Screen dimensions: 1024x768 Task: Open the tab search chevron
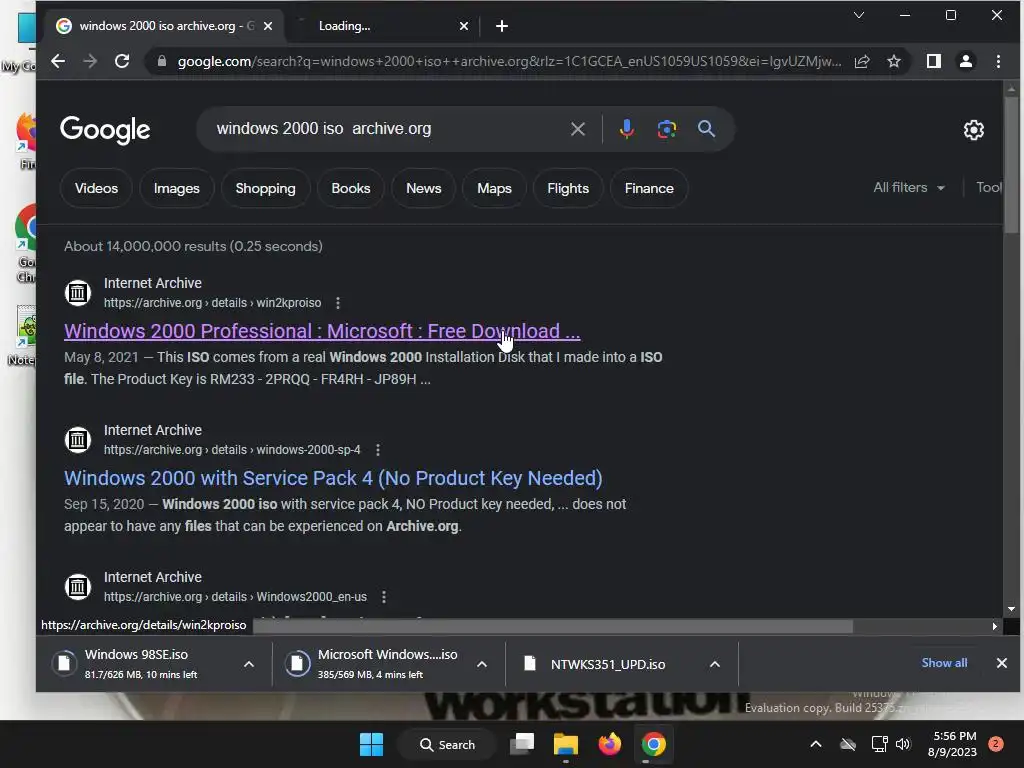coord(859,15)
